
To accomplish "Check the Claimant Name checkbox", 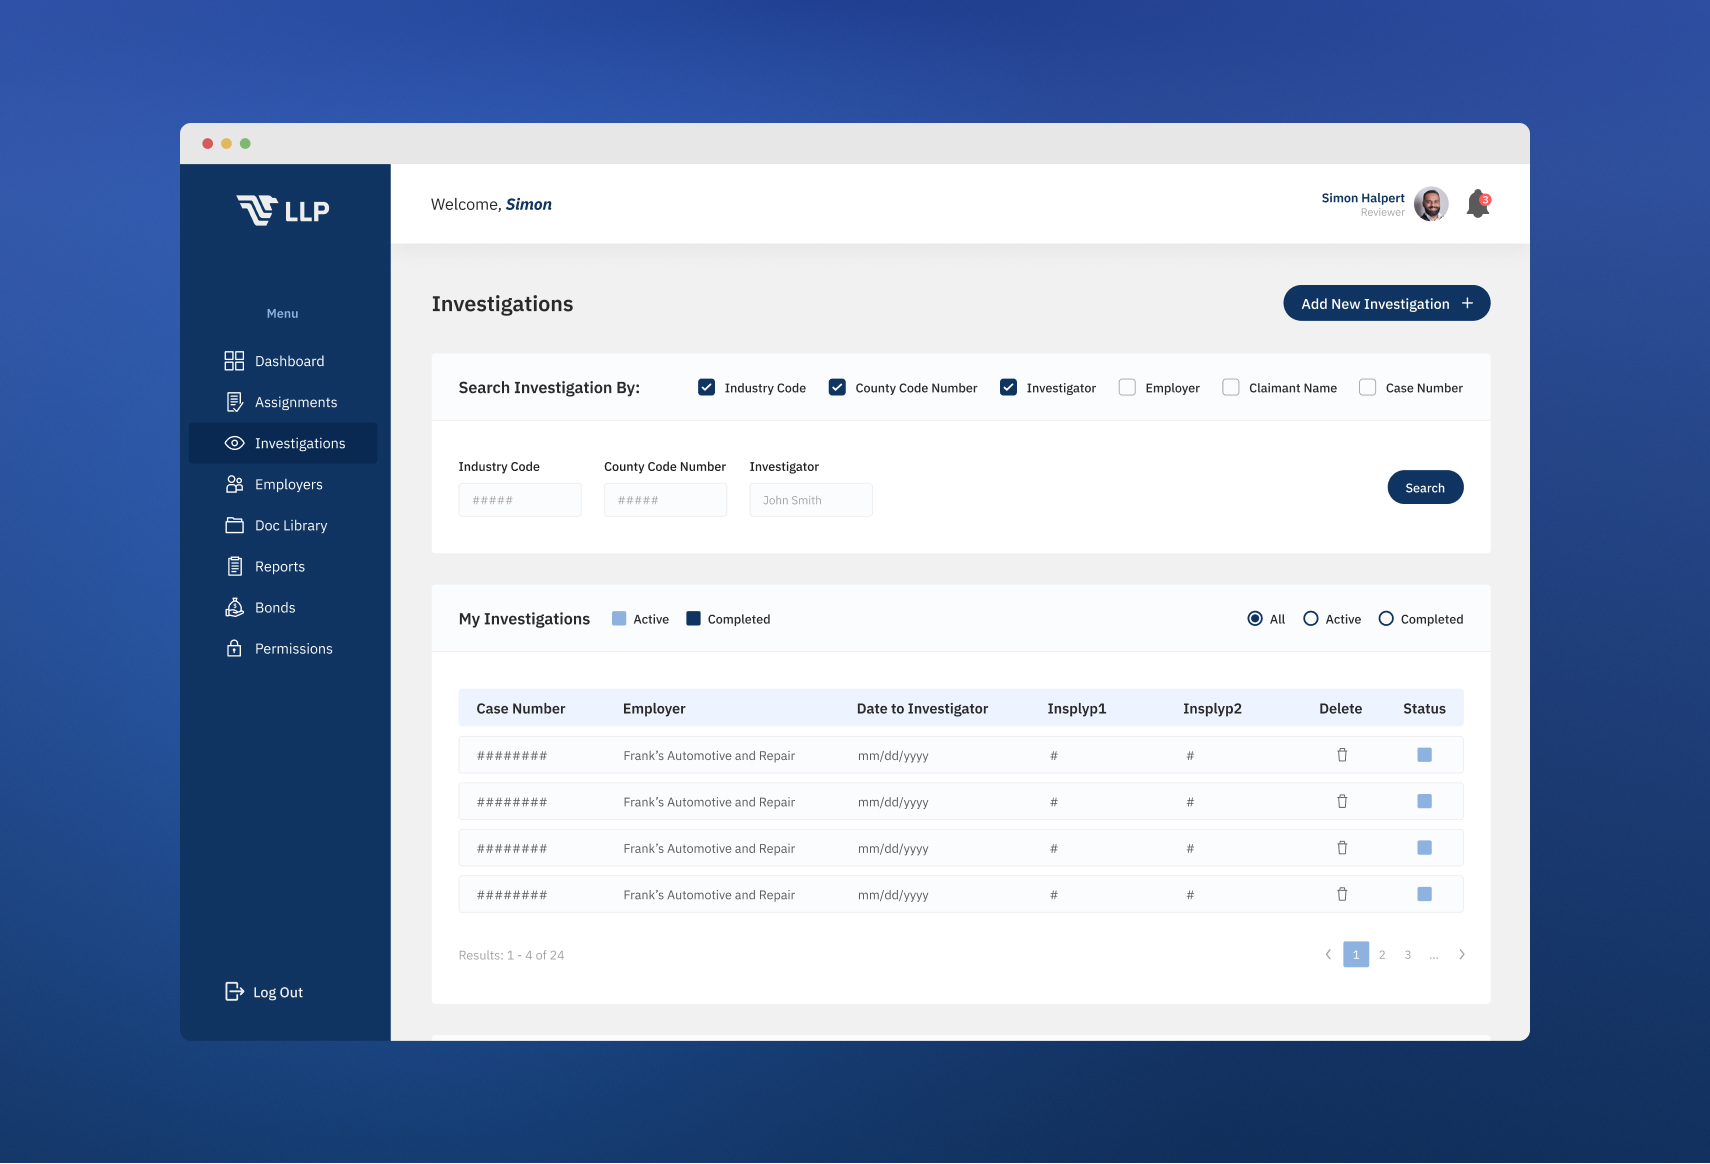I will tap(1231, 387).
